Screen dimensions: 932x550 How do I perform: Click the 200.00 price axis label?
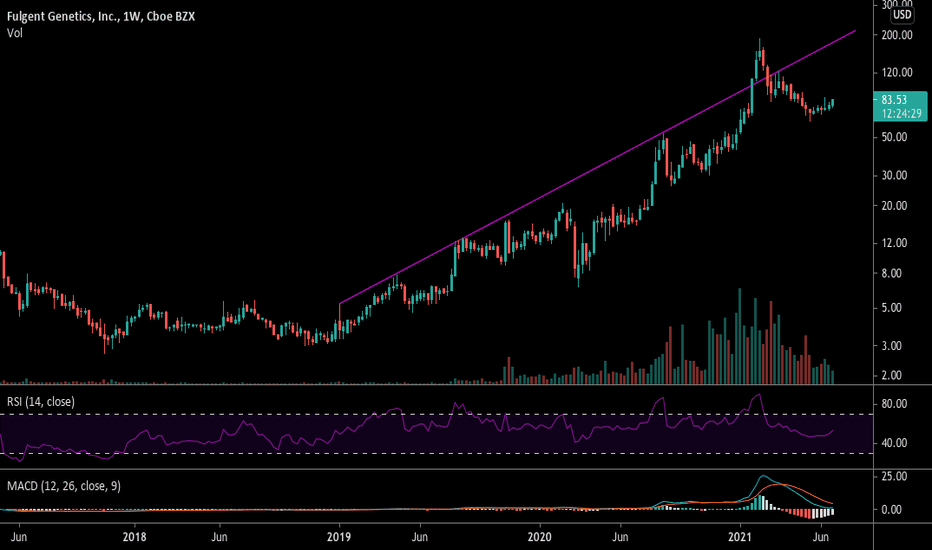897,35
